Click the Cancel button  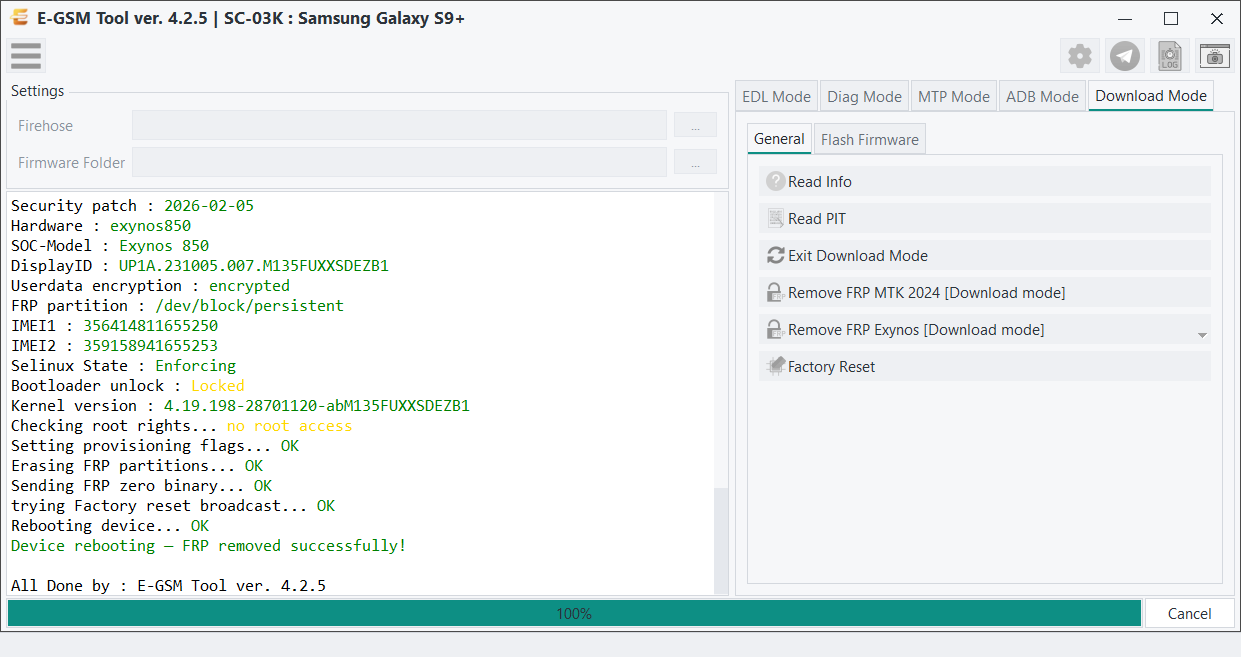point(1189,613)
